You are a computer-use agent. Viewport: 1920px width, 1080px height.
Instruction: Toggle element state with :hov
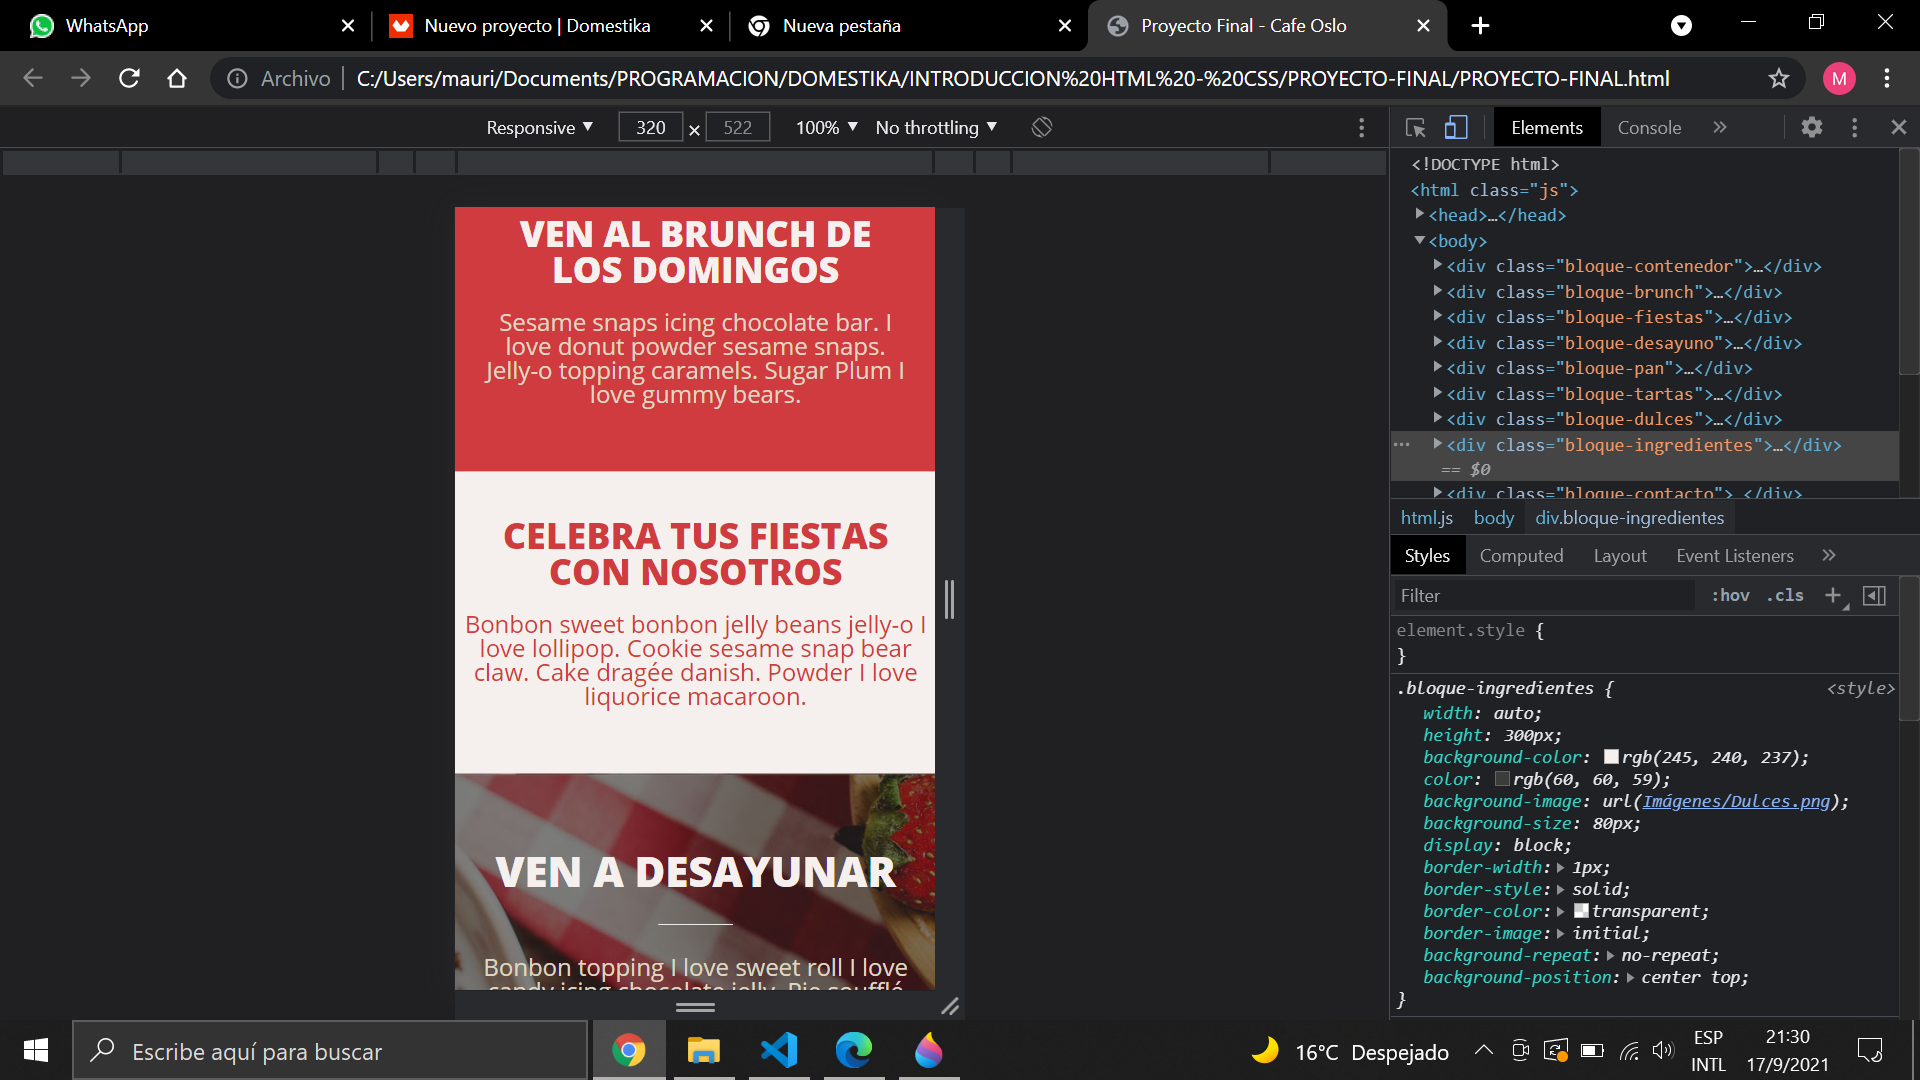pos(1730,595)
